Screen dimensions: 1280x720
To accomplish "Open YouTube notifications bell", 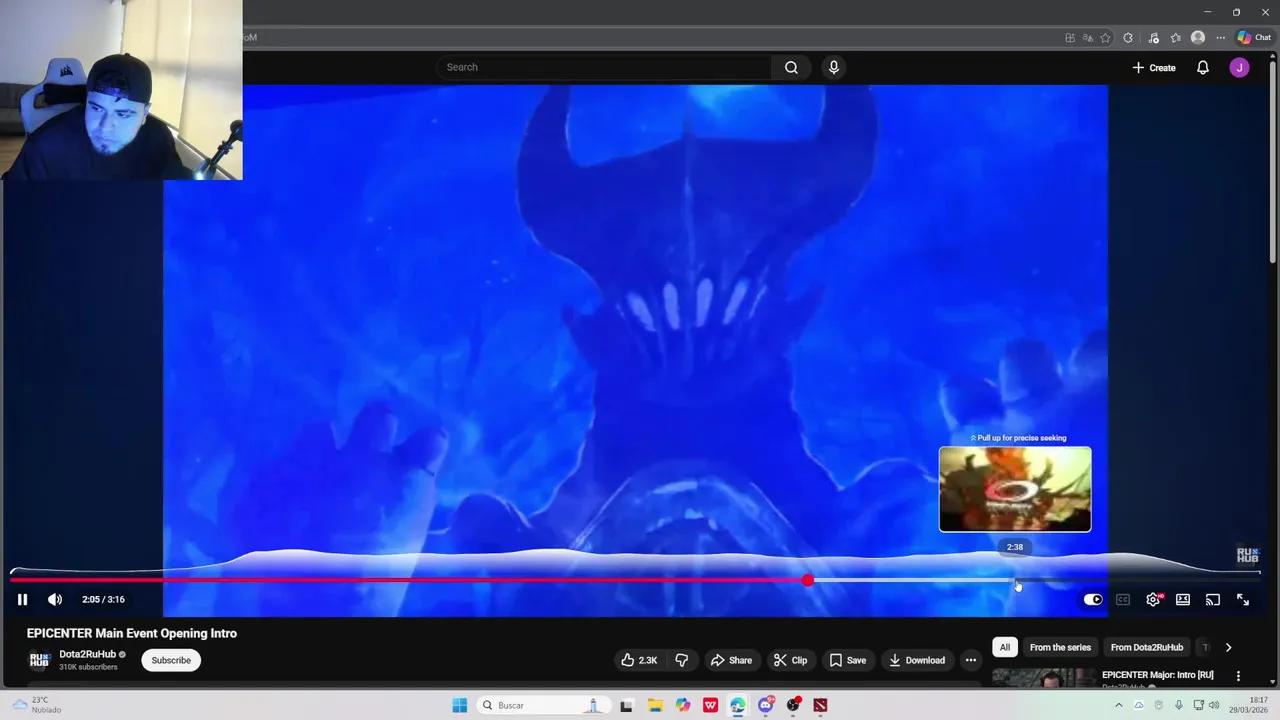I will coord(1203,68).
